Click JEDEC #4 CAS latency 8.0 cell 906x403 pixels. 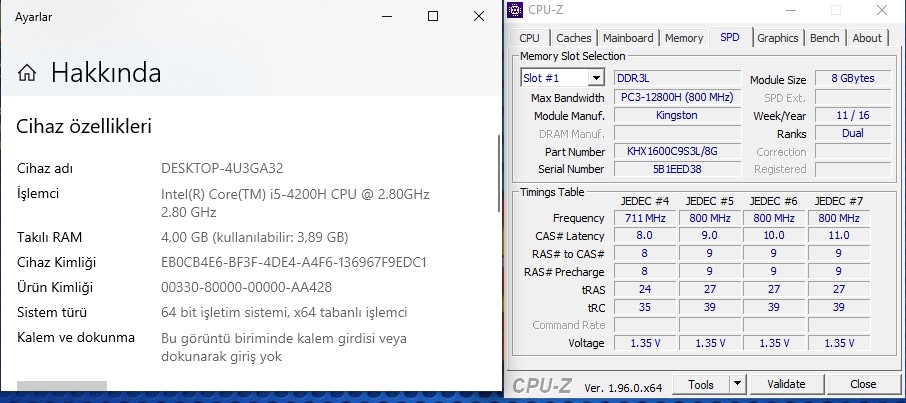[645, 235]
